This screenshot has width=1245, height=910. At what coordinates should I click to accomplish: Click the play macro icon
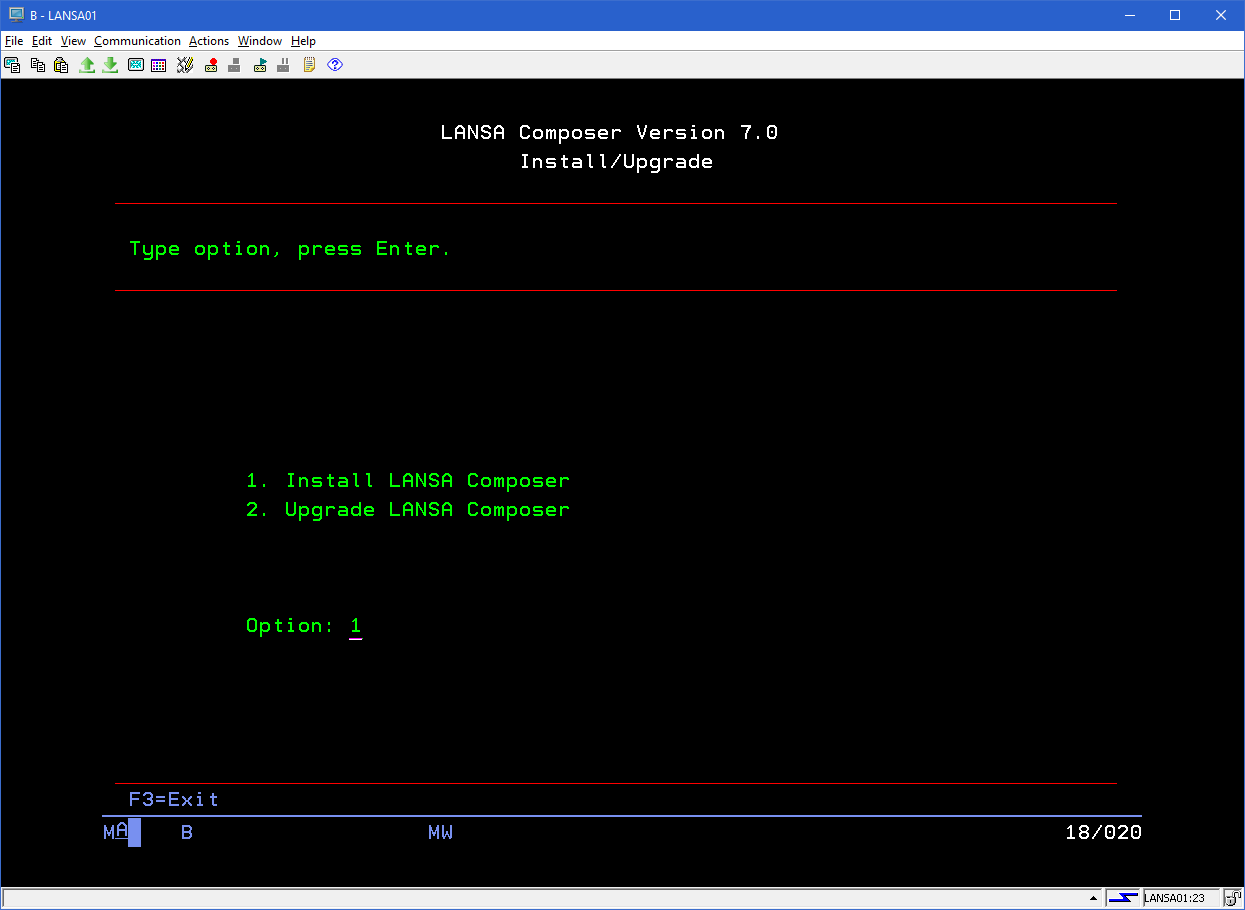tap(260, 65)
